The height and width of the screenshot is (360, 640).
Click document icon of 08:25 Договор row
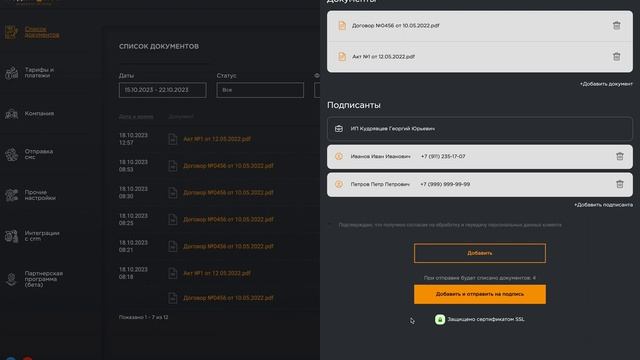click(x=173, y=220)
